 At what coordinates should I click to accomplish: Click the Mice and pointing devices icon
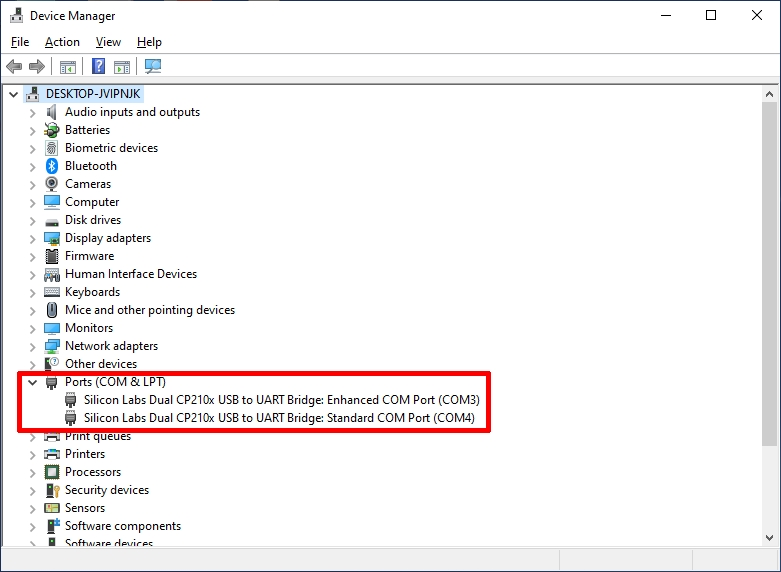[52, 310]
